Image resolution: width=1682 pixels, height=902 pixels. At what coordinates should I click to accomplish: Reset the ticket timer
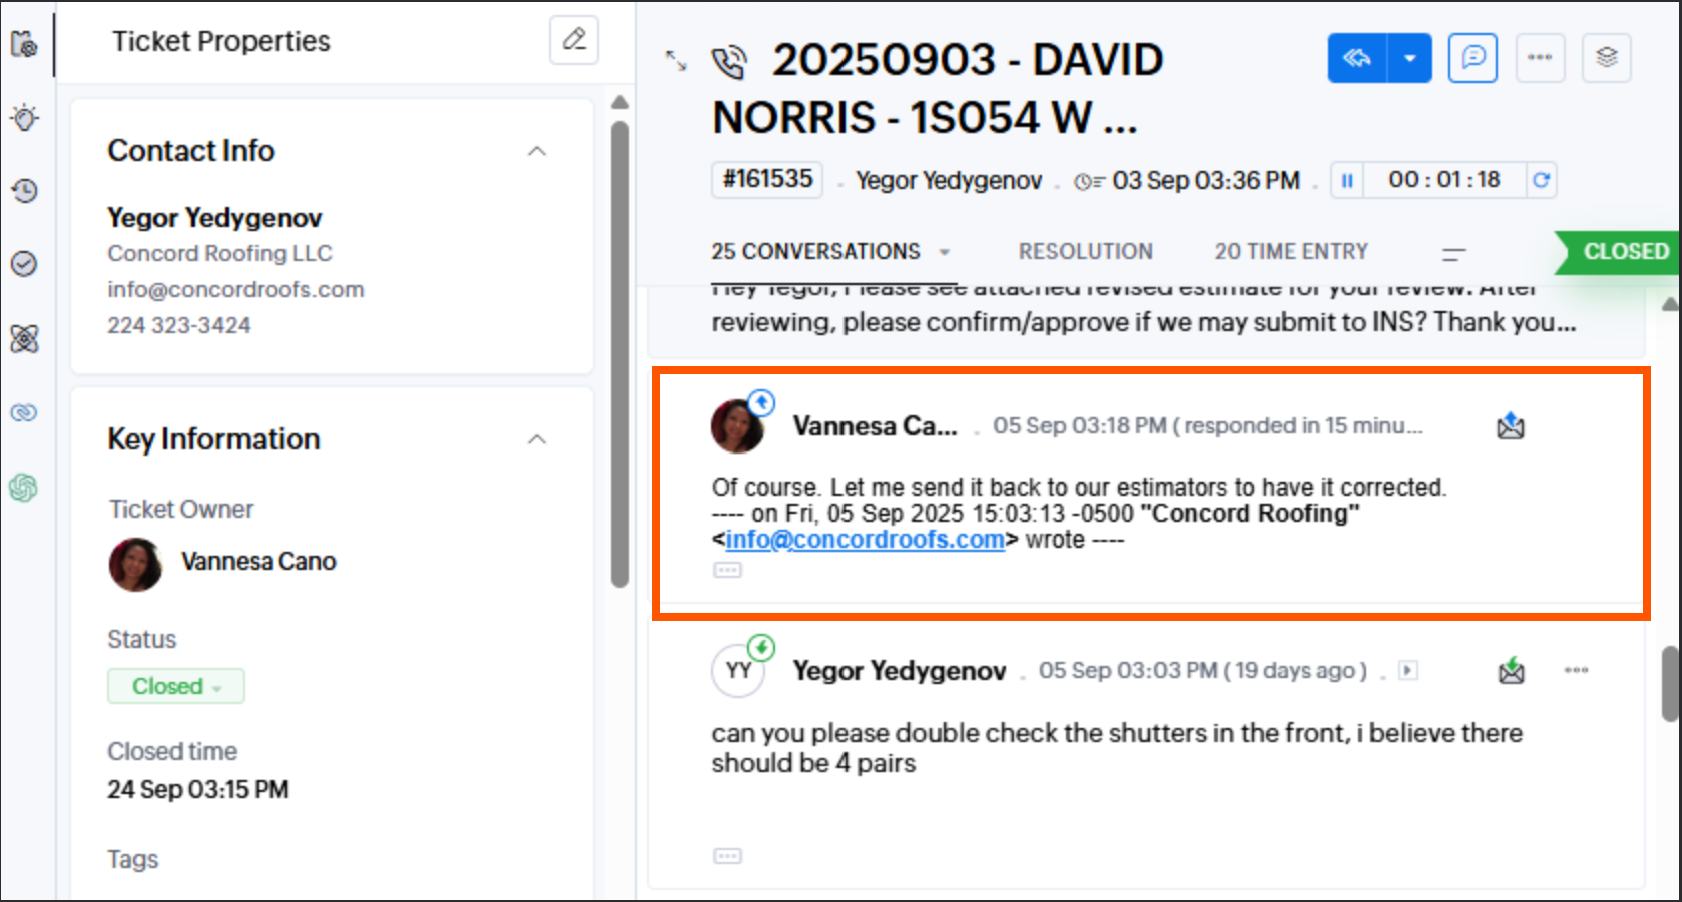pos(1541,180)
